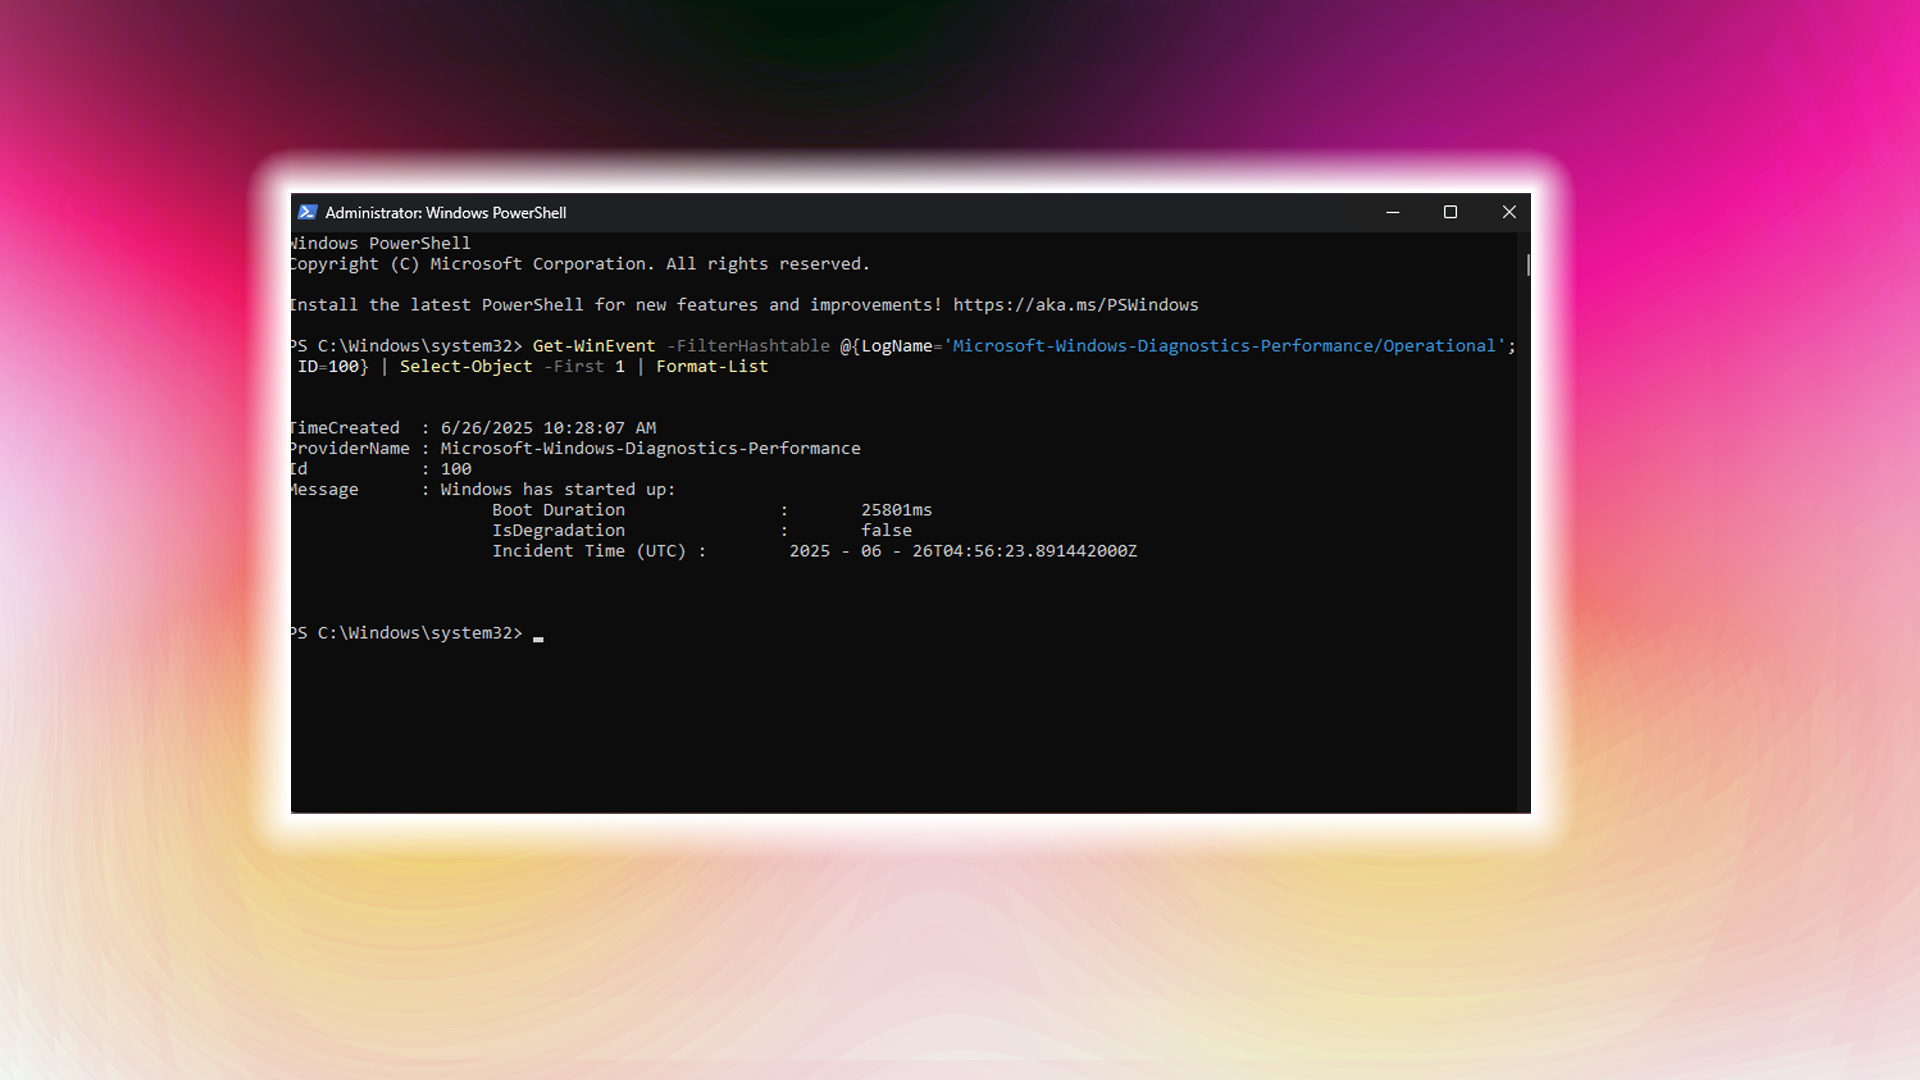Viewport: 1920px width, 1080px height.
Task: Click the 'Boot Duration' label
Action: [558, 510]
